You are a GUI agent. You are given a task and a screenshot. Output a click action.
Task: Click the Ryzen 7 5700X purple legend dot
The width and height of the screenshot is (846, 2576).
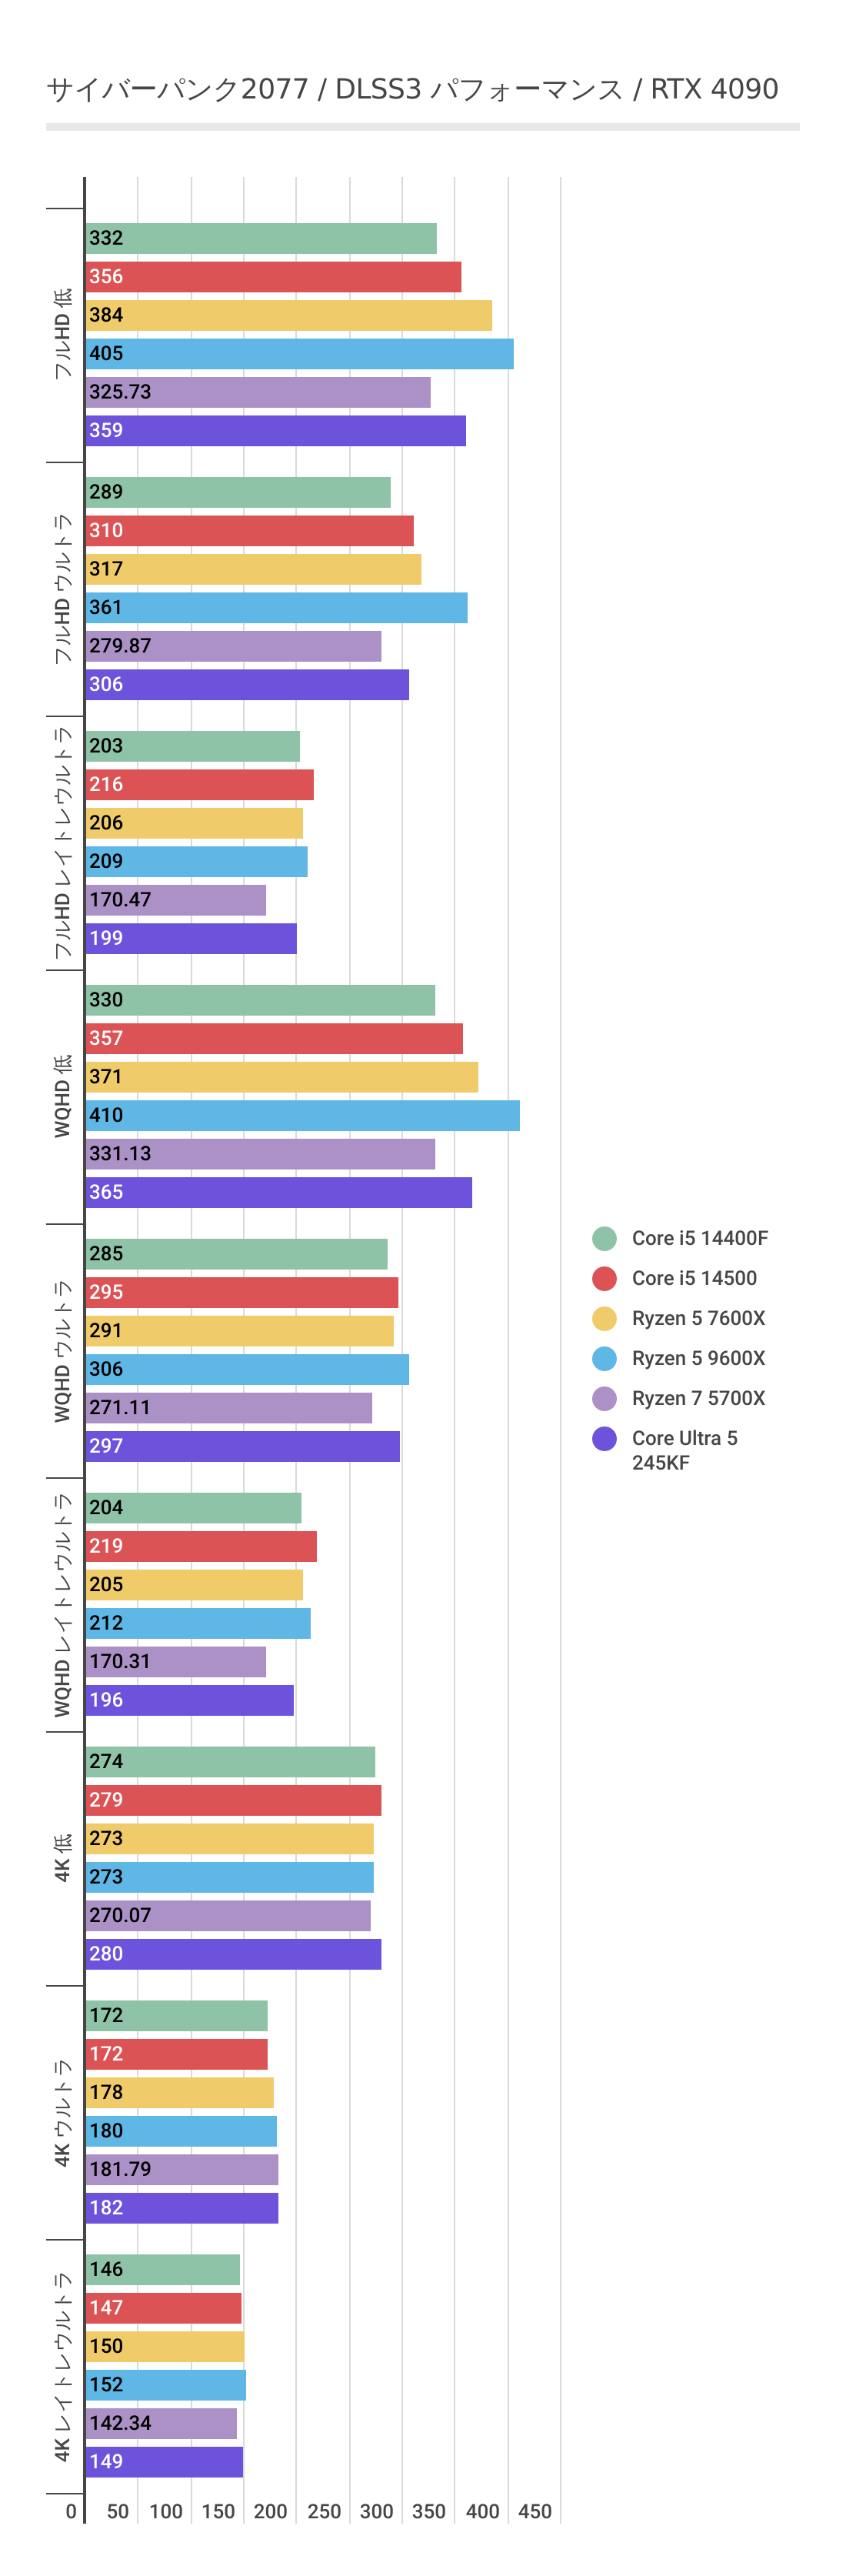click(x=604, y=1398)
